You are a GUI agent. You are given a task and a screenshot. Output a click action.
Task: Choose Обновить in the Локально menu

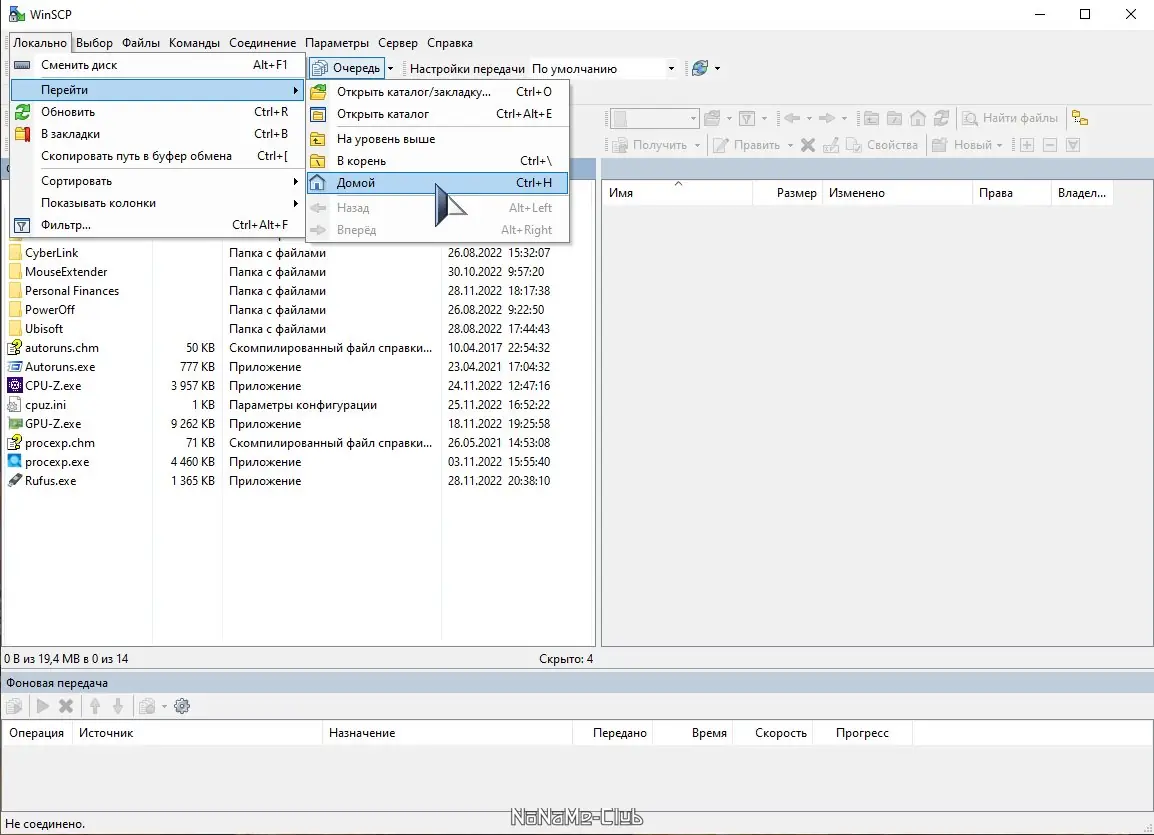(157, 112)
